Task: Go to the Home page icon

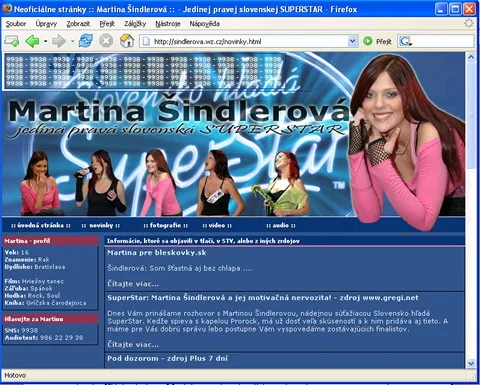Action: coord(127,41)
